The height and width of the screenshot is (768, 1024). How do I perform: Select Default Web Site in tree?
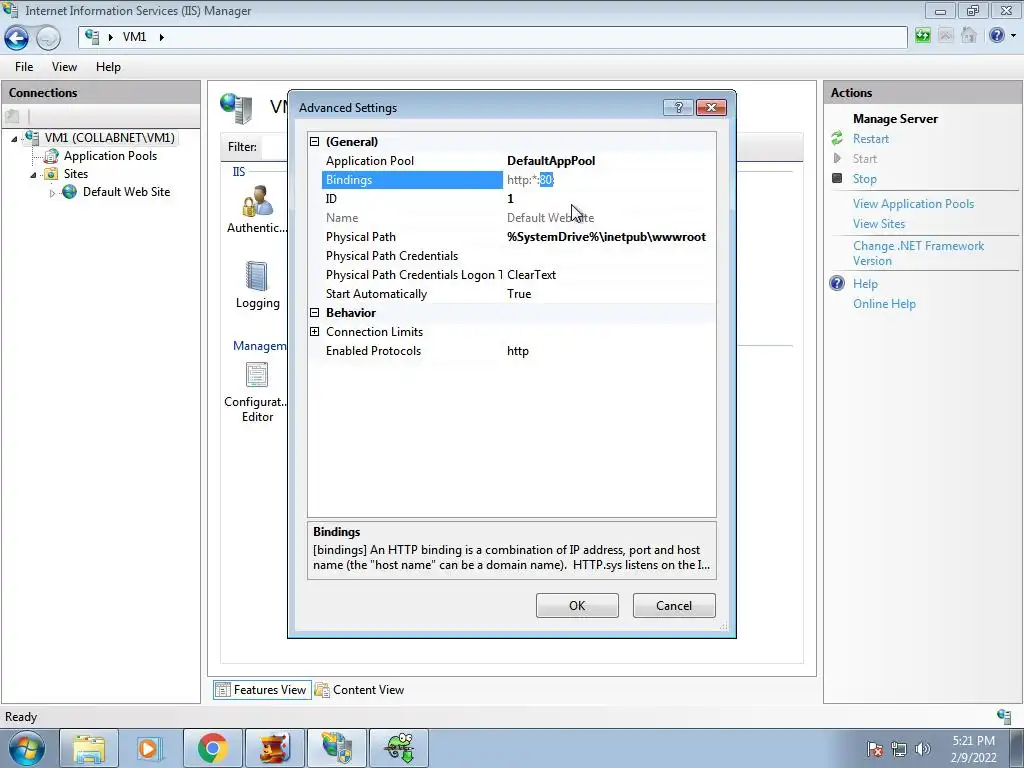coord(126,192)
